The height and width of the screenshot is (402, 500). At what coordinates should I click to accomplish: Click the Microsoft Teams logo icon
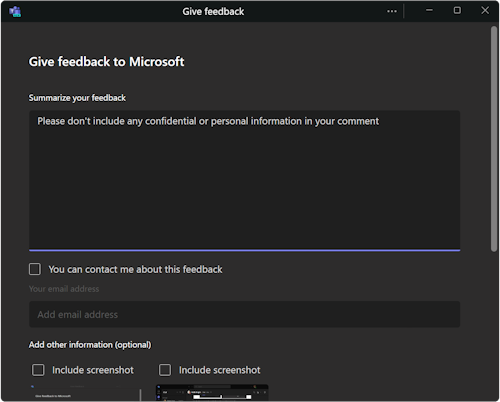pyautogui.click(x=15, y=12)
